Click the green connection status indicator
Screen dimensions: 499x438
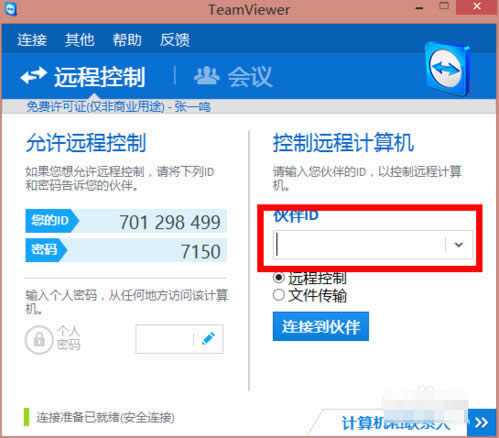point(26,417)
